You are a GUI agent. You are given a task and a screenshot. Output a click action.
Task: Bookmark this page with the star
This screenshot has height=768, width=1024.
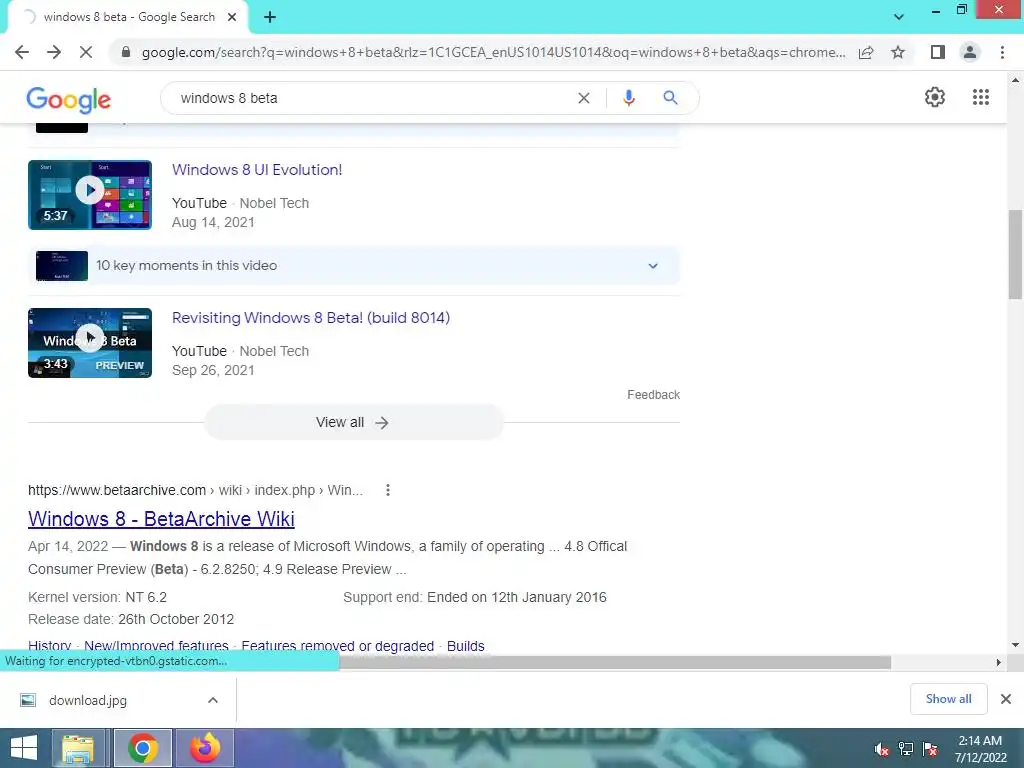coord(898,52)
